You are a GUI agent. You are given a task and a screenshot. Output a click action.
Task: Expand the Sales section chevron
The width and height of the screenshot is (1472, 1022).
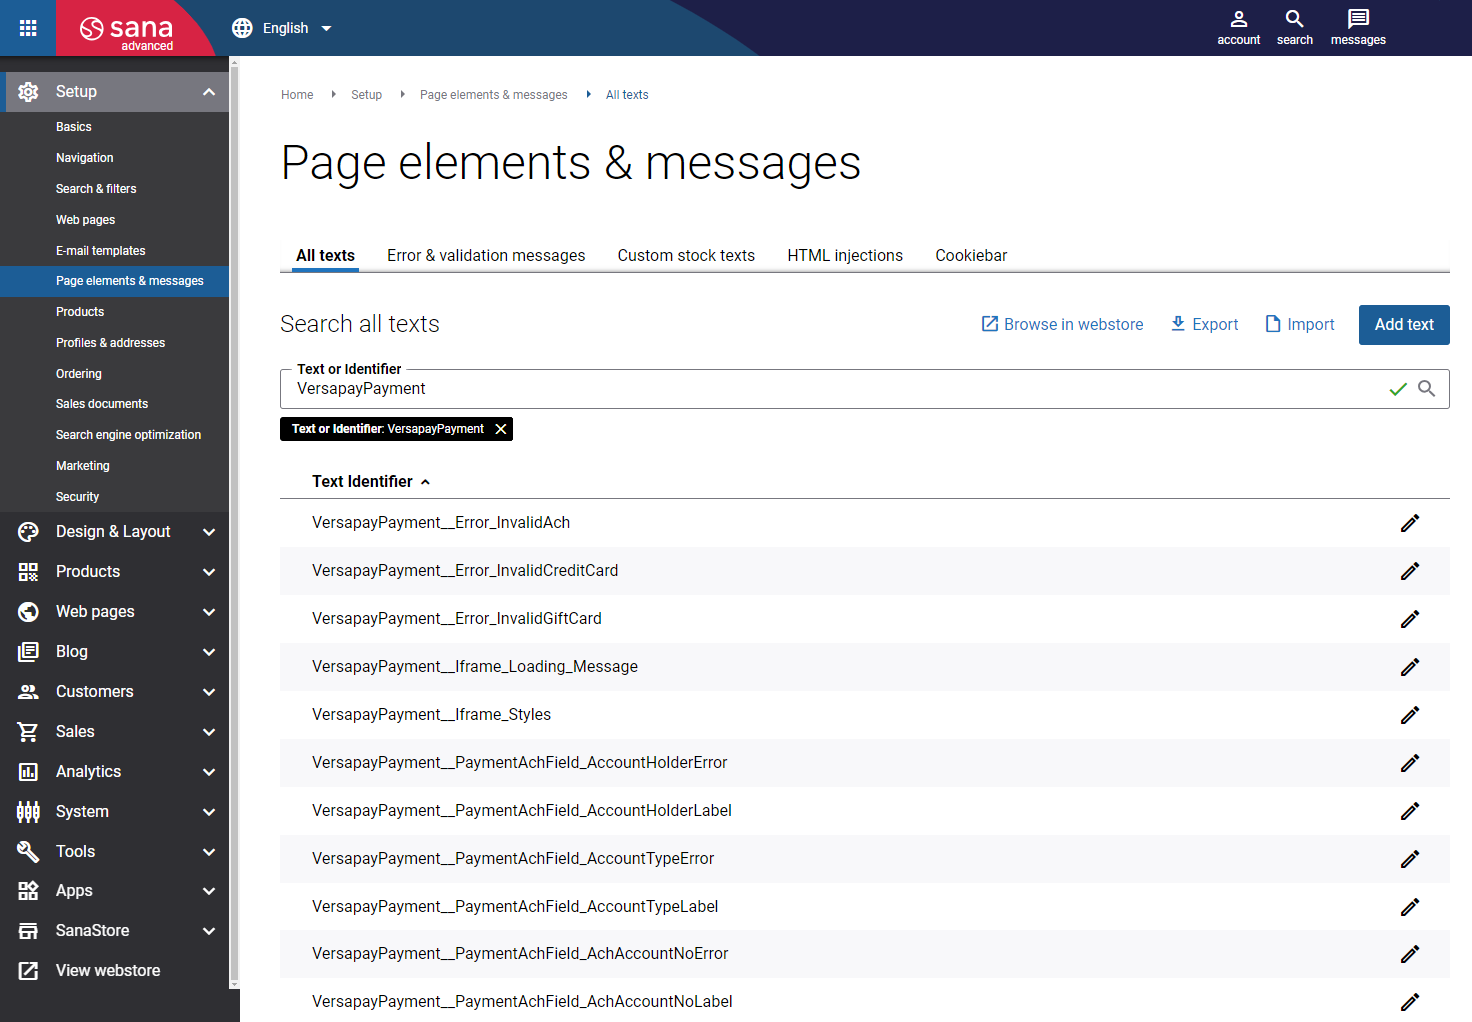point(209,732)
